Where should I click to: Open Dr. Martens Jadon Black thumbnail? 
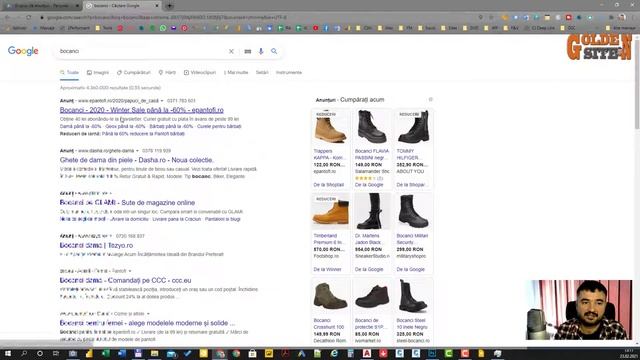click(372, 211)
